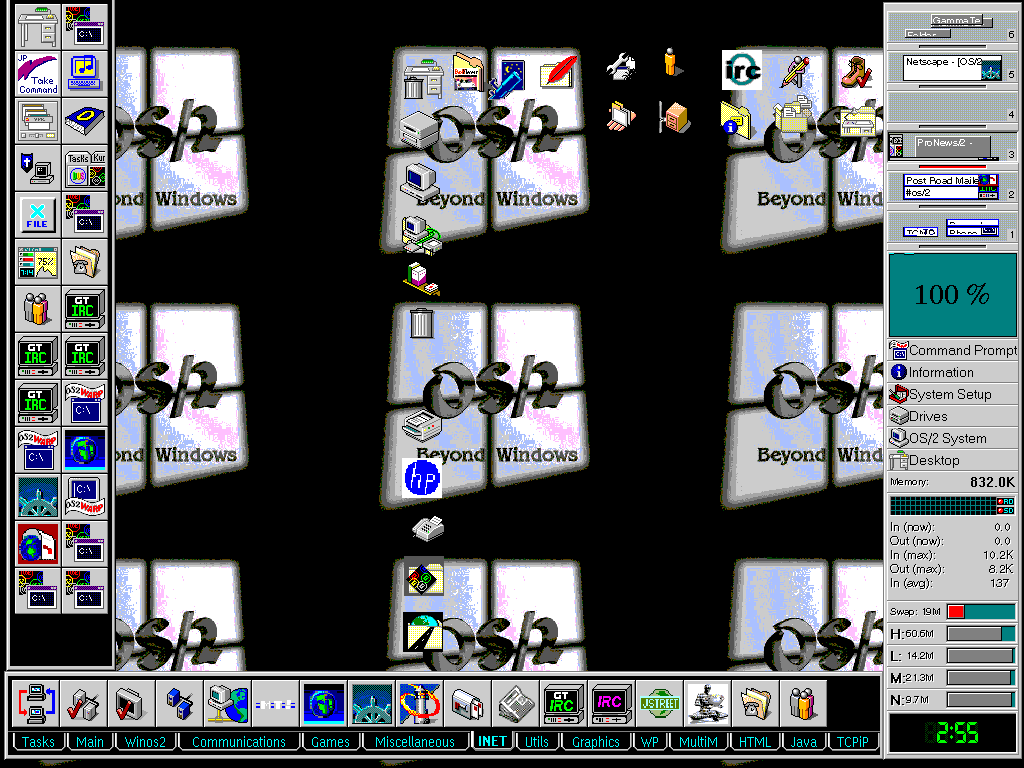Viewport: 1024px width, 768px height.
Task: Open the Tasks Kur icon in left panel
Action: (x=85, y=168)
